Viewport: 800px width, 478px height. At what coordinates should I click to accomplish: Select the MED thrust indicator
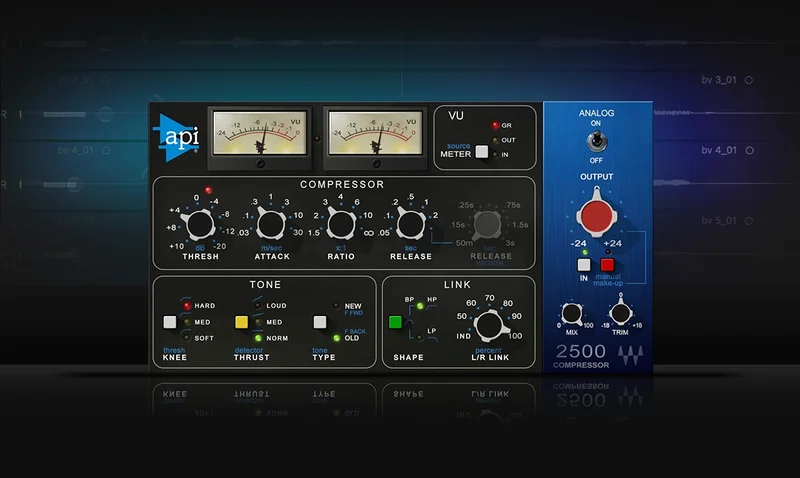(258, 322)
